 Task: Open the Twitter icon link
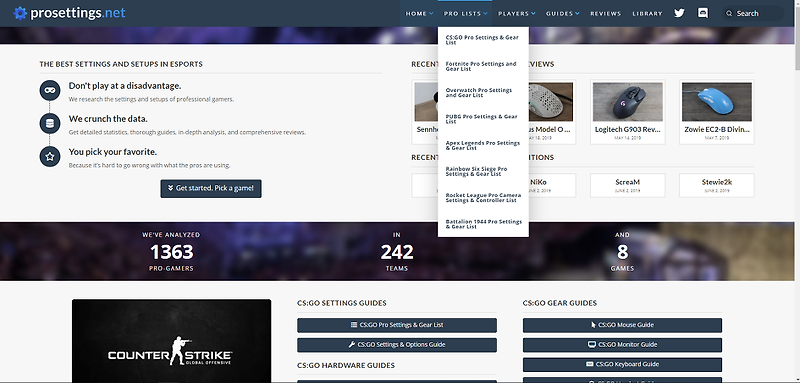(679, 13)
